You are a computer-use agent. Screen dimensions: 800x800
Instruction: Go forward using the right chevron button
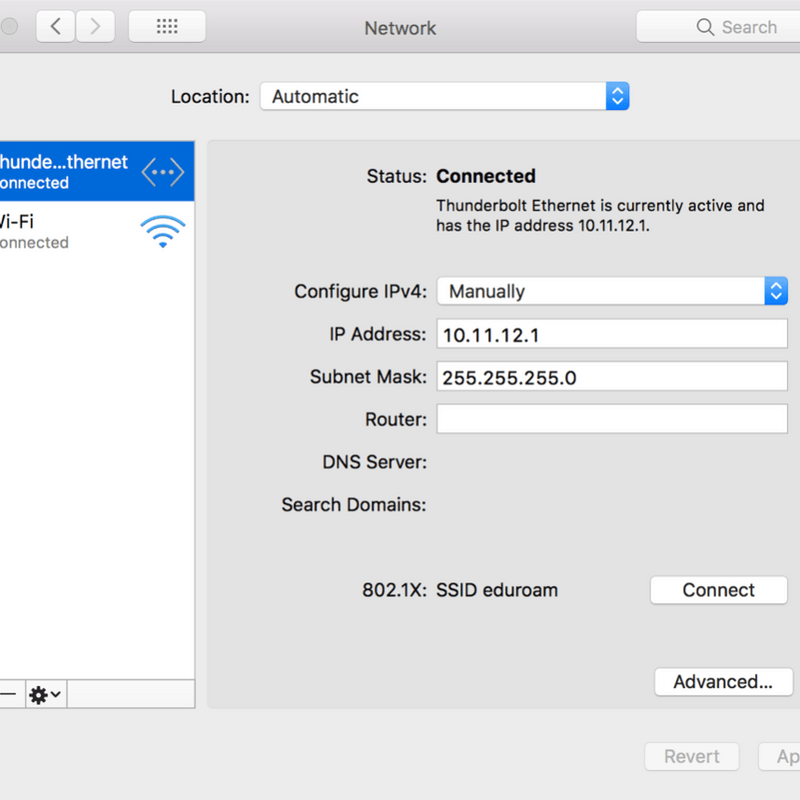pyautogui.click(x=95, y=26)
